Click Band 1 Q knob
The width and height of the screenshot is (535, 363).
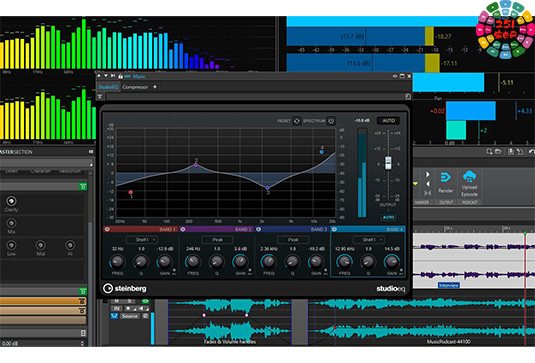click(x=141, y=262)
